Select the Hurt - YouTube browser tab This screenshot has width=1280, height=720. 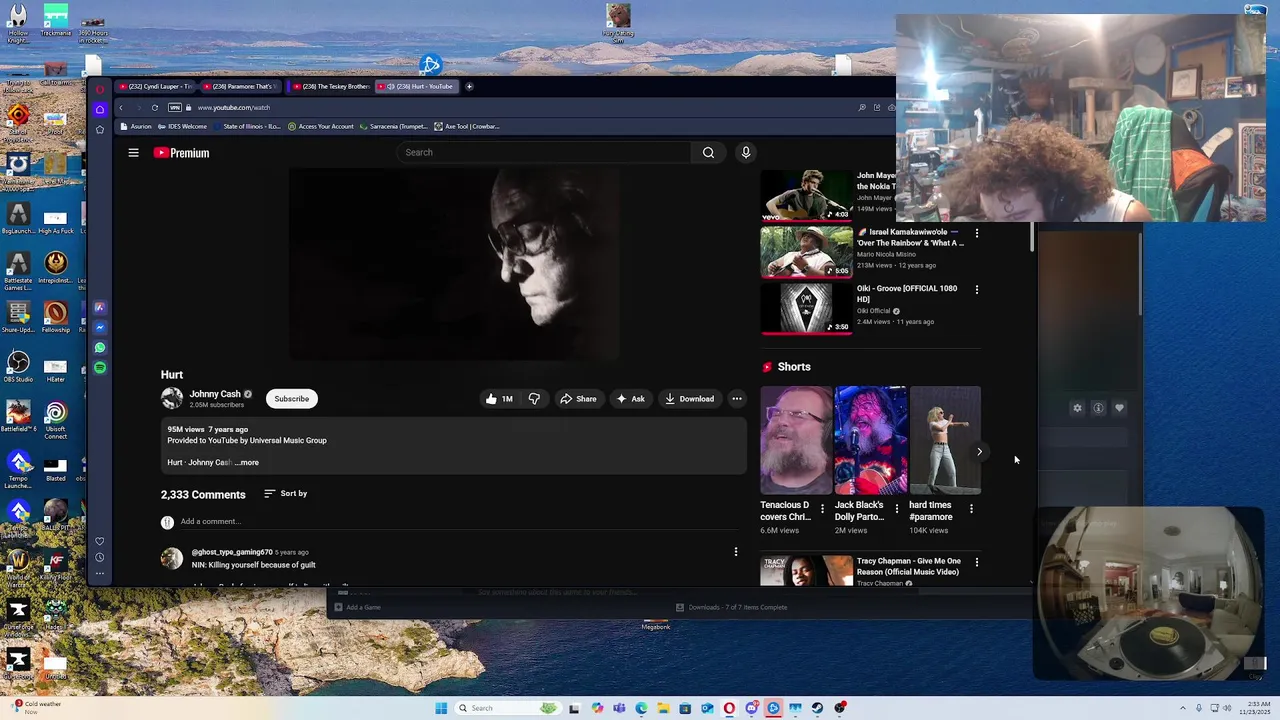[x=418, y=86]
